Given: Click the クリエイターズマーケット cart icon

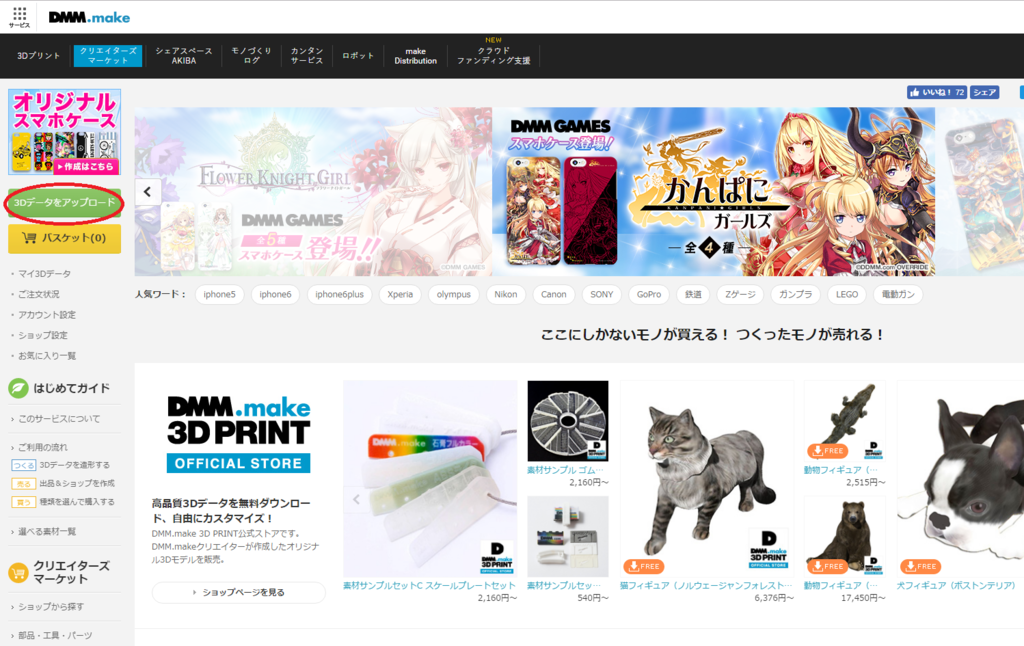Looking at the screenshot, I should point(18,573).
